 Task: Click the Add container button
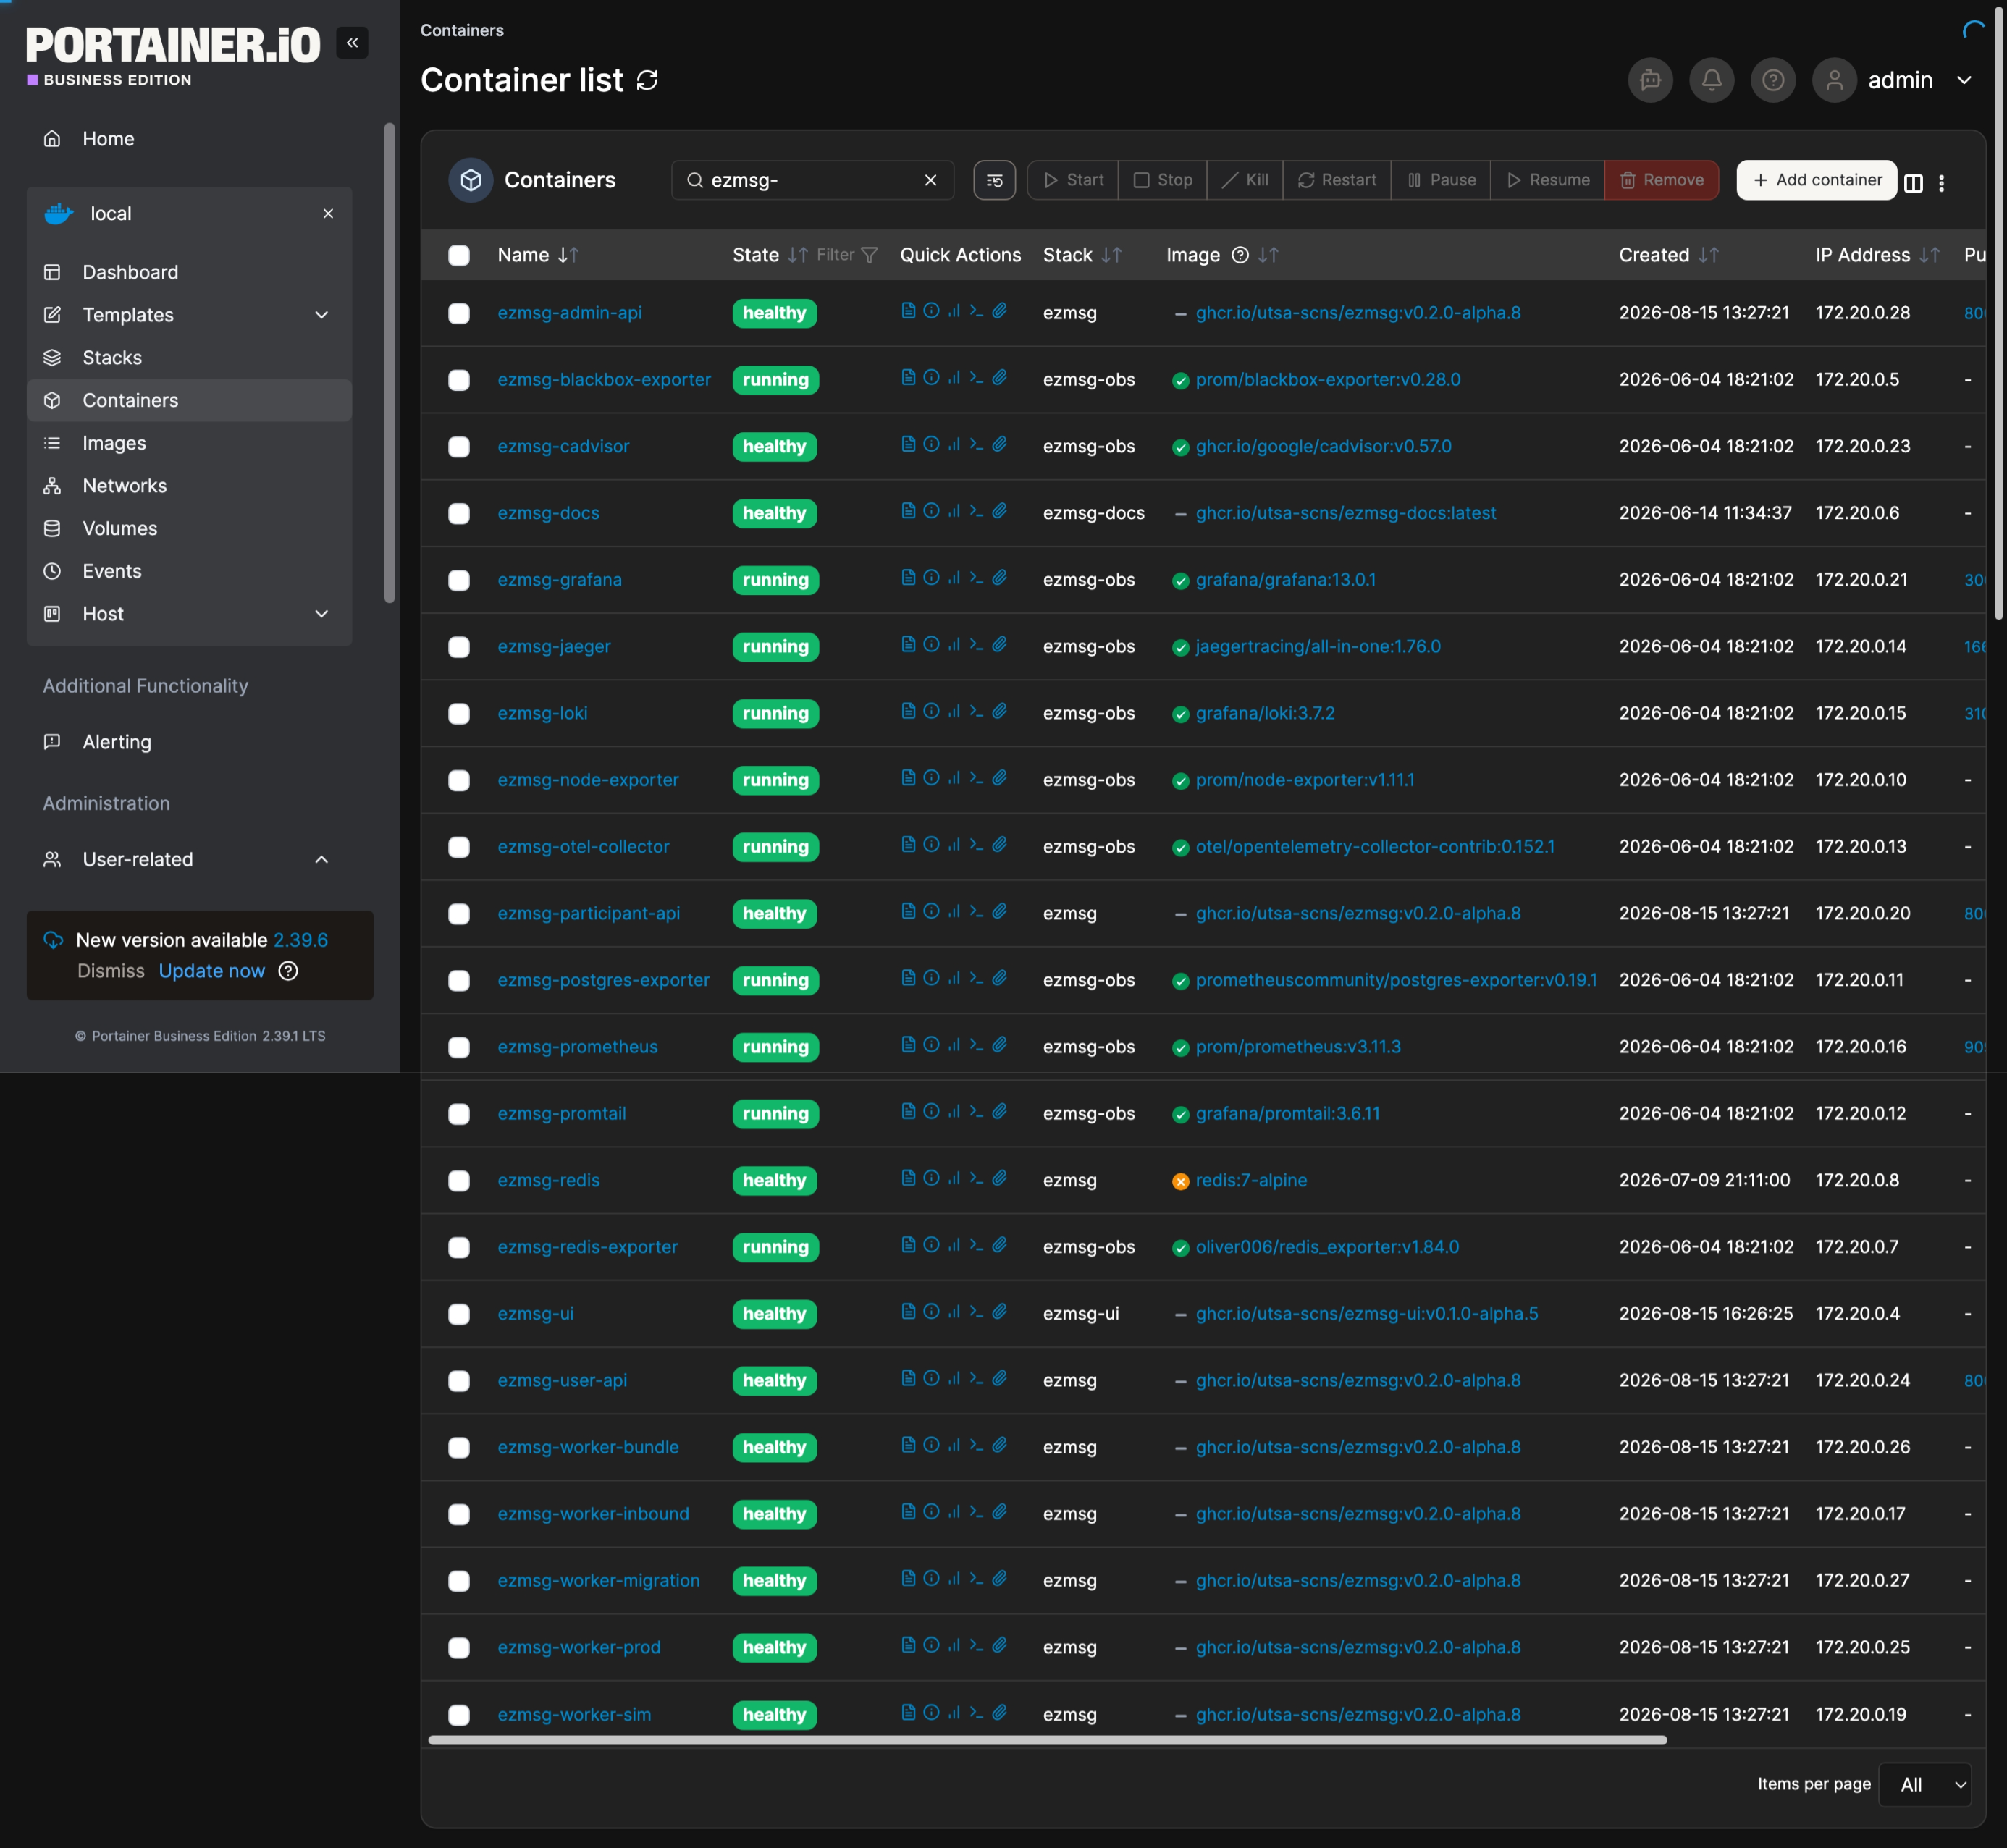(x=1816, y=180)
